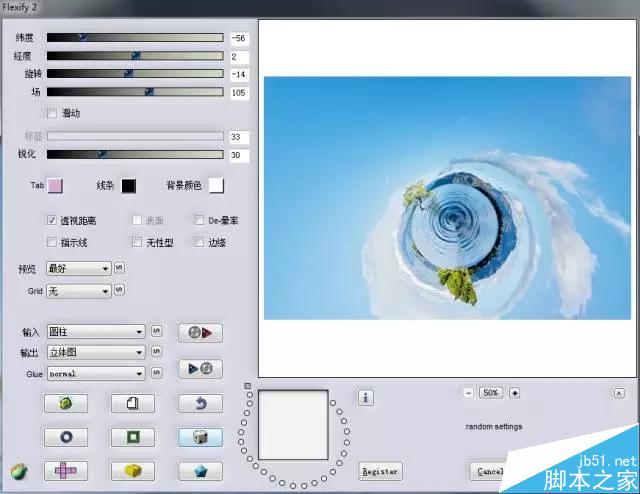Click the 场 field of view slider
The height and width of the screenshot is (494, 640).
135,92
